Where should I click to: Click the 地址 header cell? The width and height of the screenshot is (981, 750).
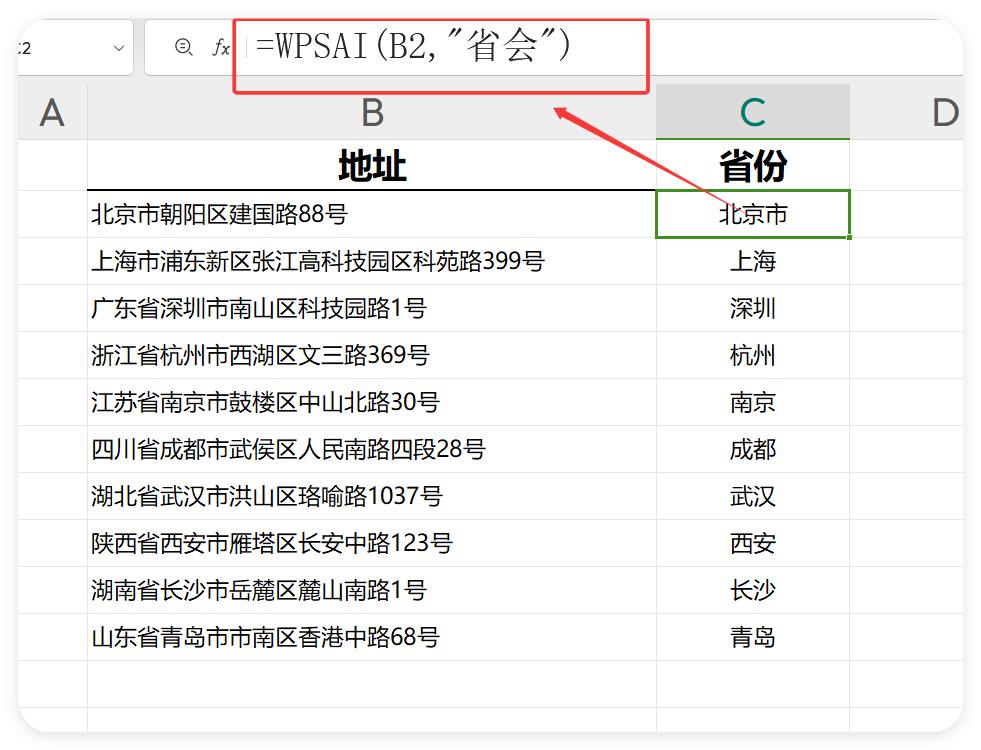click(372, 165)
